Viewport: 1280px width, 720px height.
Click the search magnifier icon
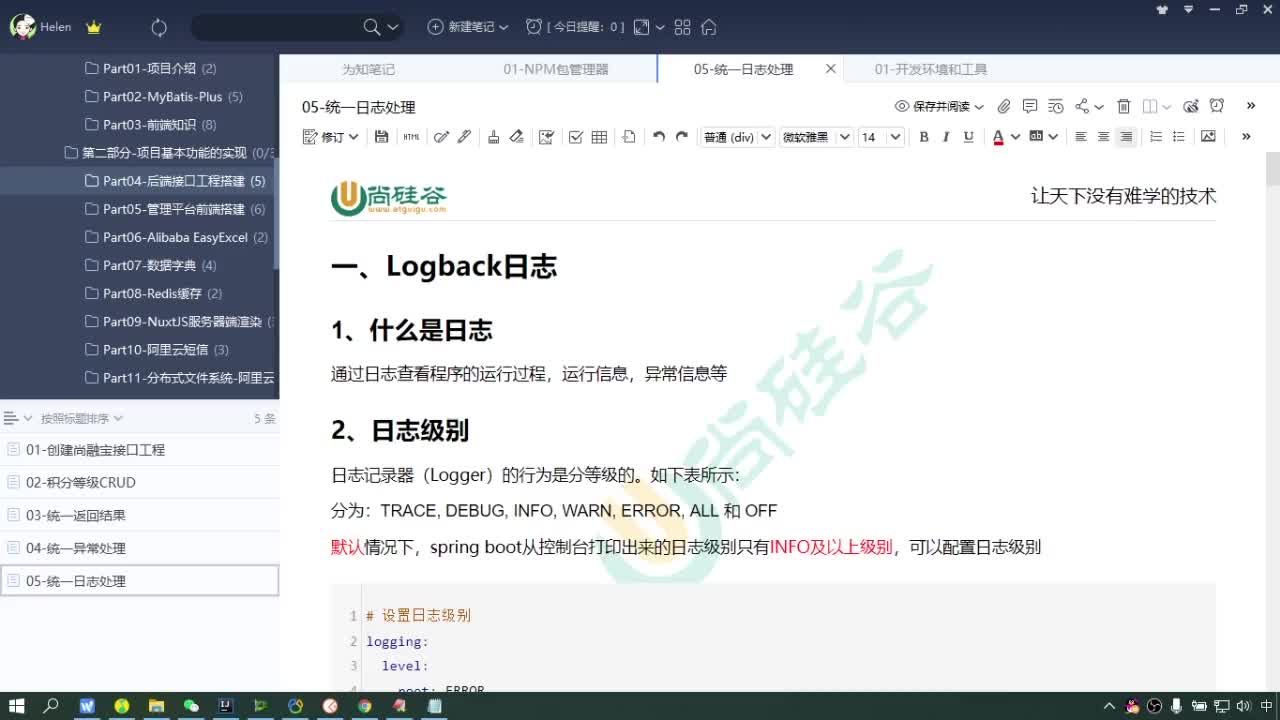(372, 27)
